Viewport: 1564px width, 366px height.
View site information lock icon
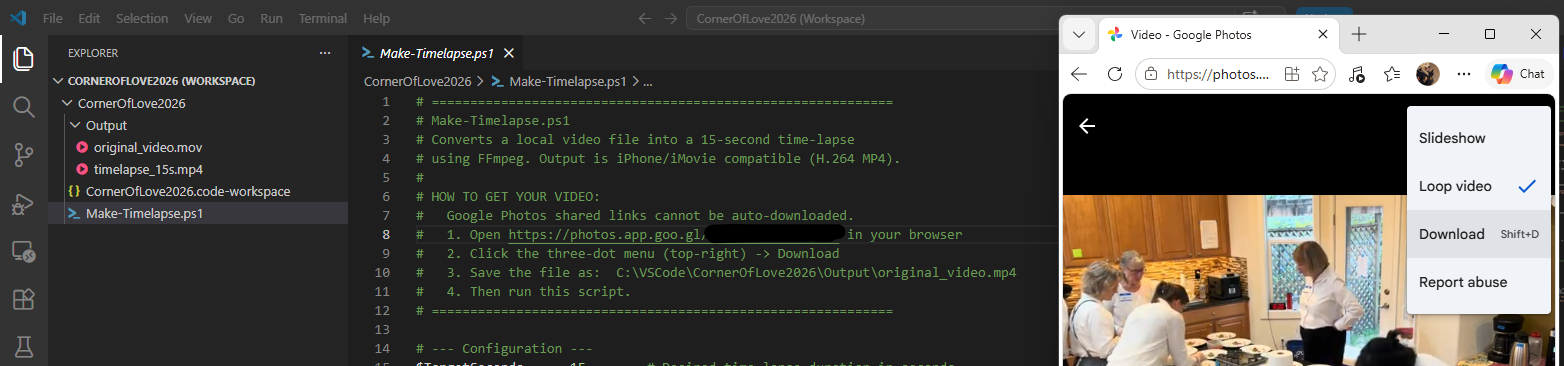pyautogui.click(x=1151, y=74)
